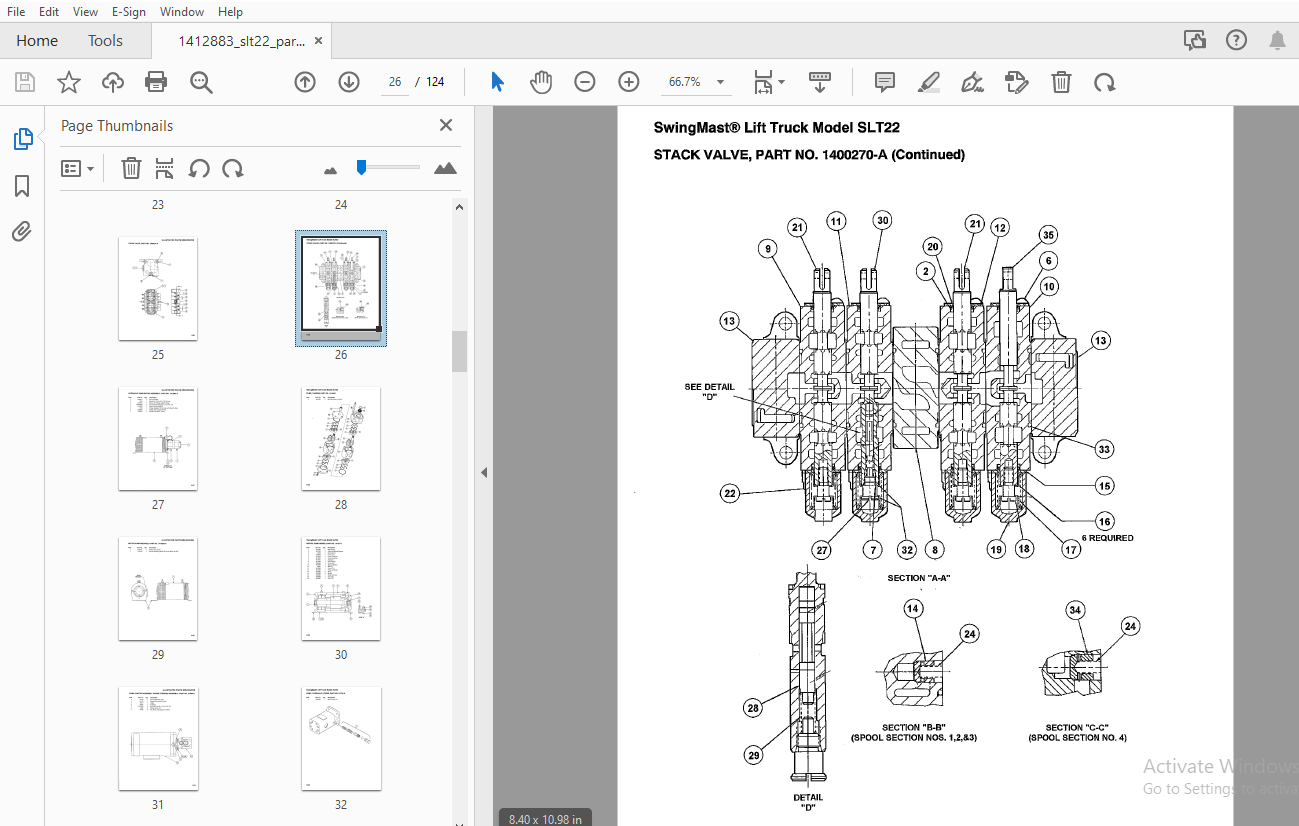Close the Page Thumbnails panel

coord(446,125)
